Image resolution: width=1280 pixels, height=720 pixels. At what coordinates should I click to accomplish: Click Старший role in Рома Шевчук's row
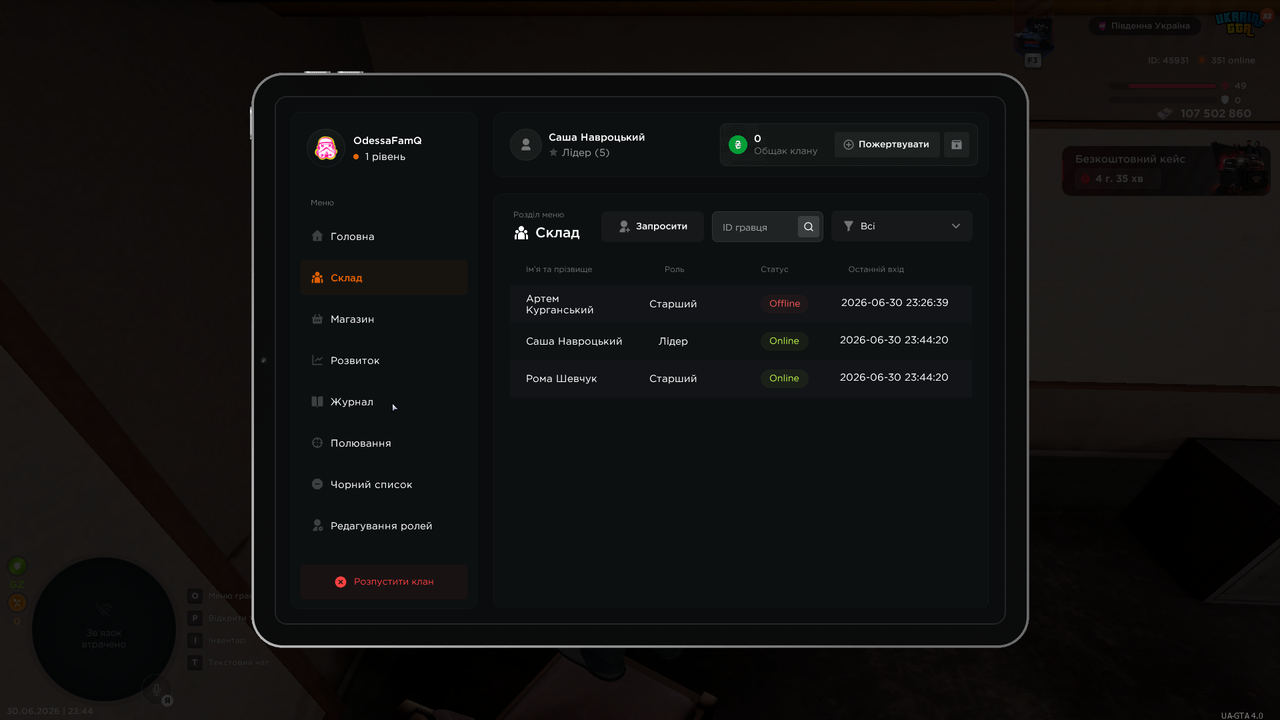click(x=673, y=379)
